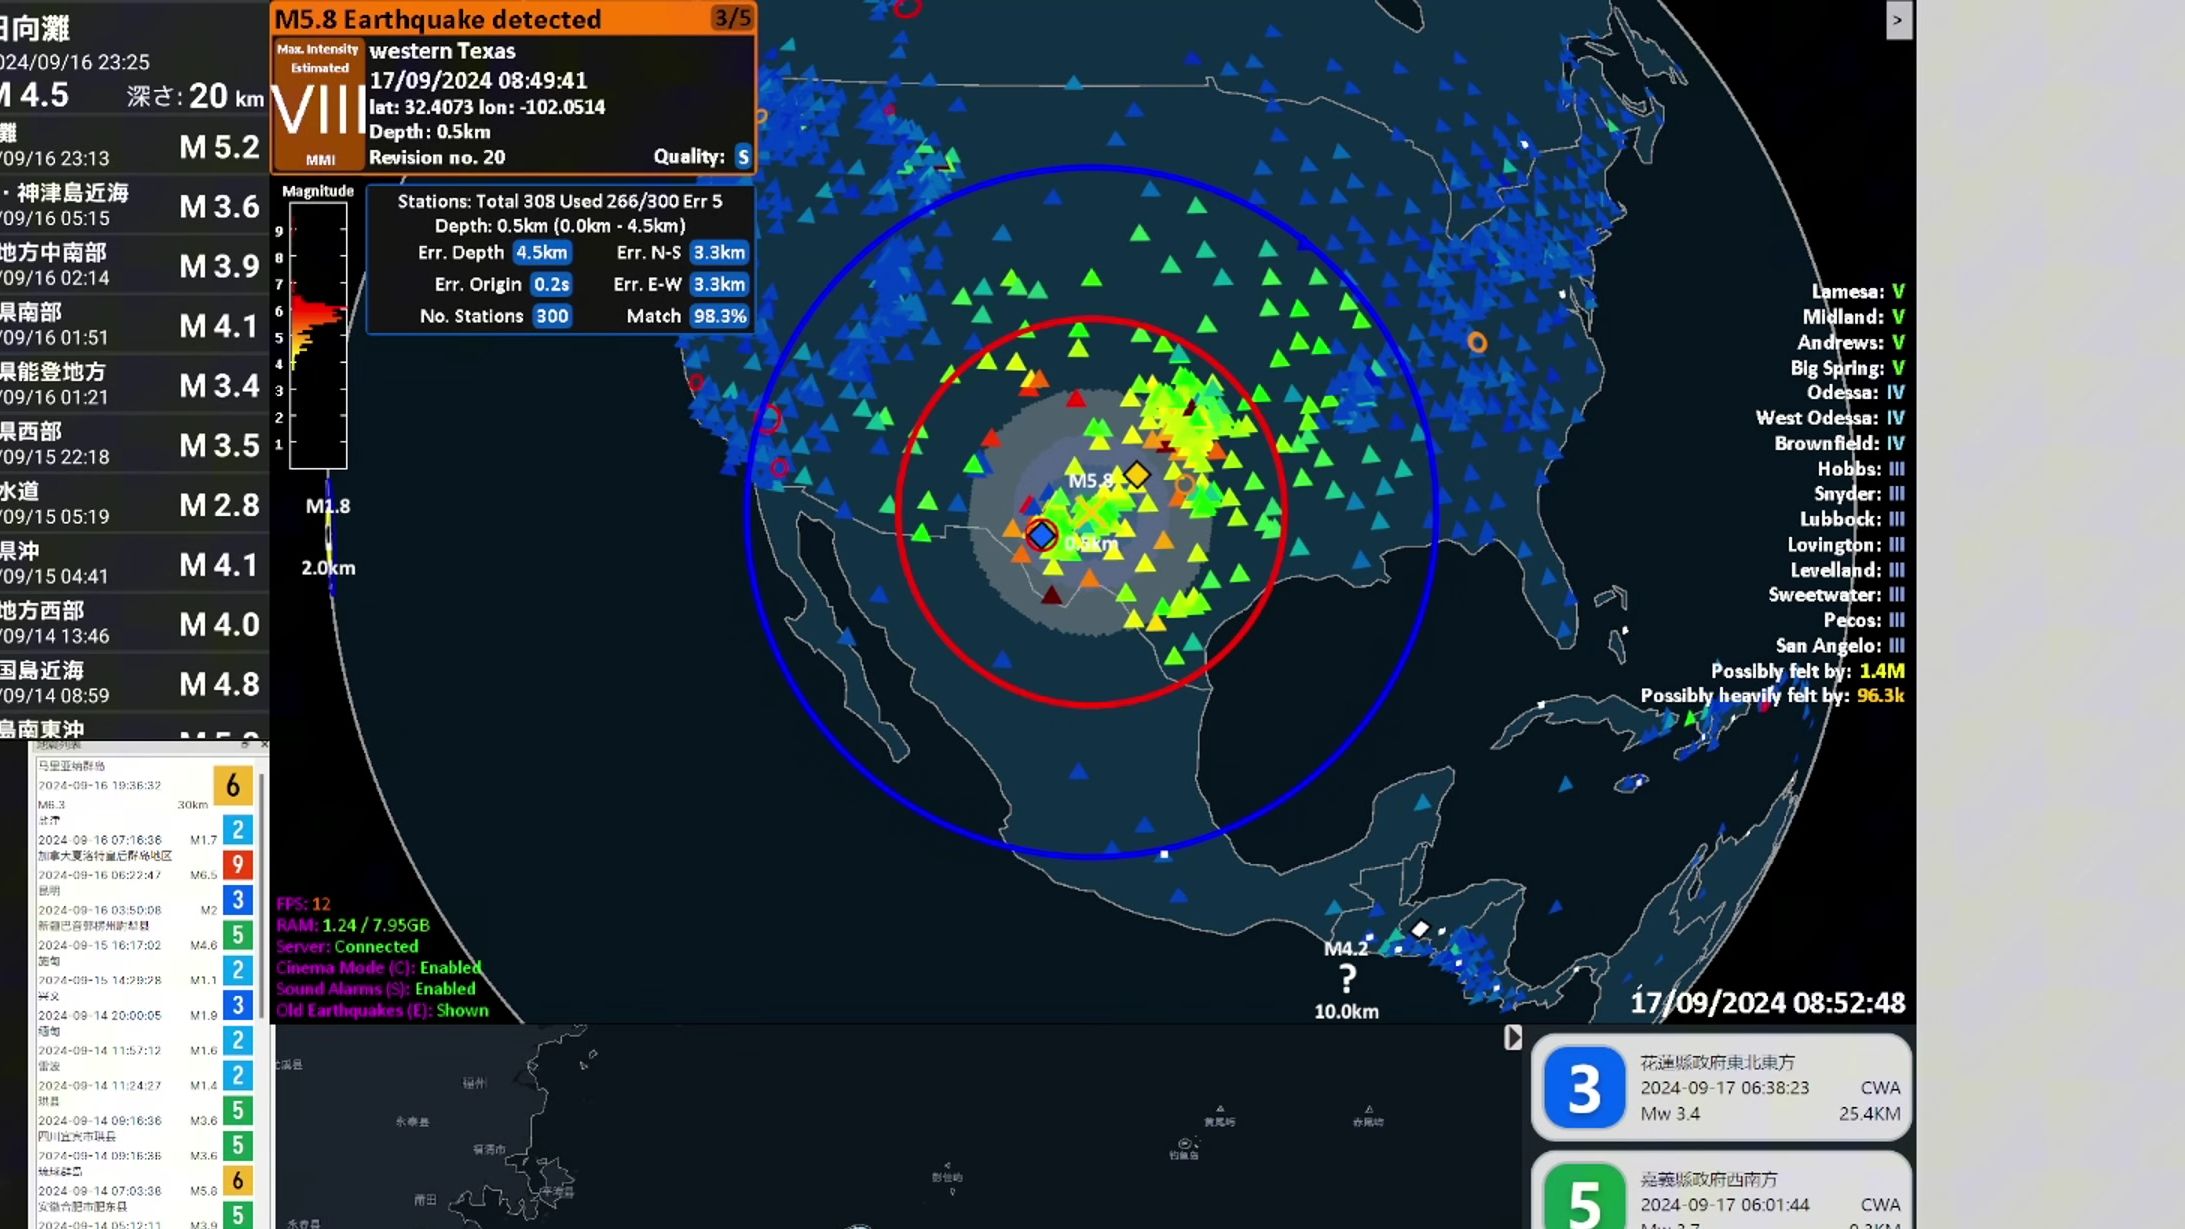Click blue 3 badge in the Mw 3.4 CWA card
The height and width of the screenshot is (1229, 2185).
(1584, 1087)
